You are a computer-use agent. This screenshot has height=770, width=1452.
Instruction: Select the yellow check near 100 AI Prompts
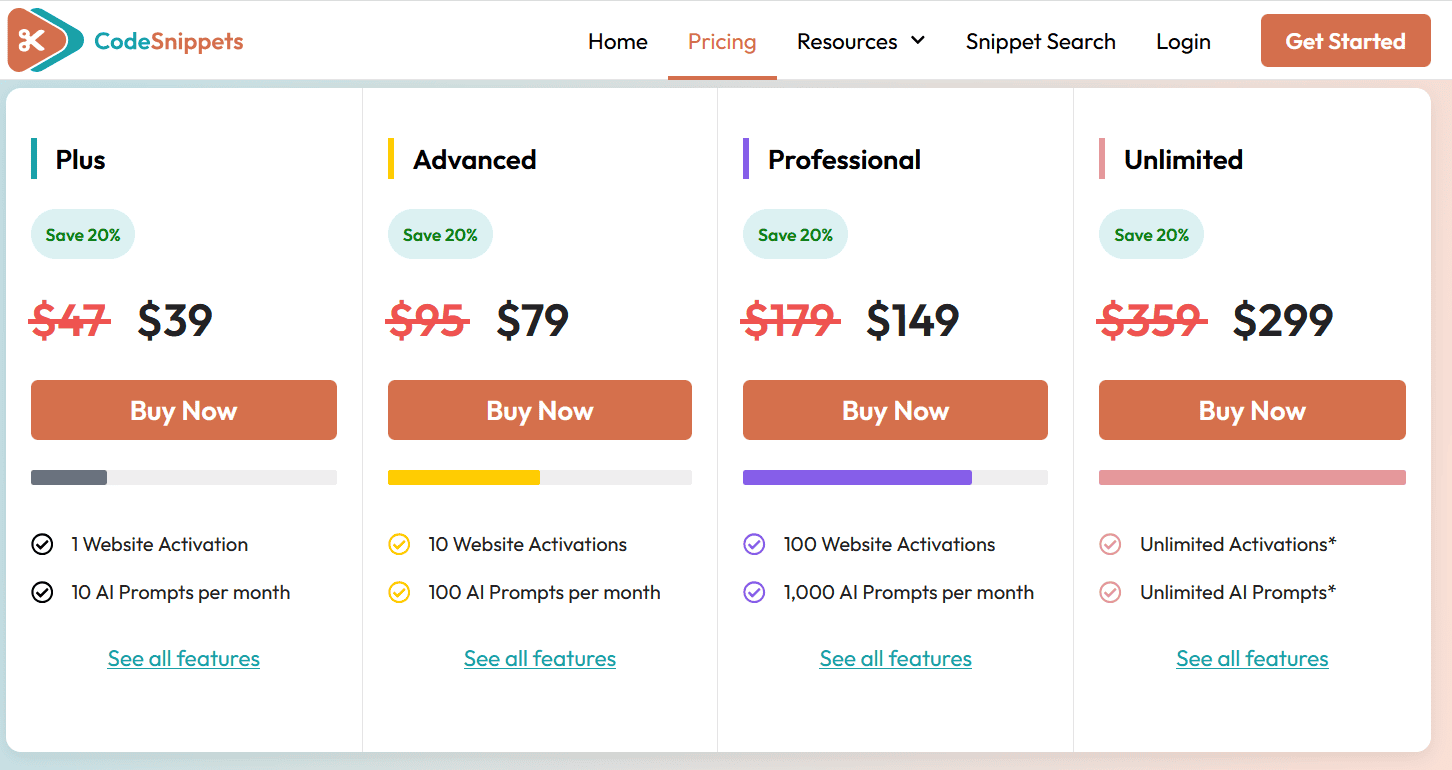(x=399, y=592)
